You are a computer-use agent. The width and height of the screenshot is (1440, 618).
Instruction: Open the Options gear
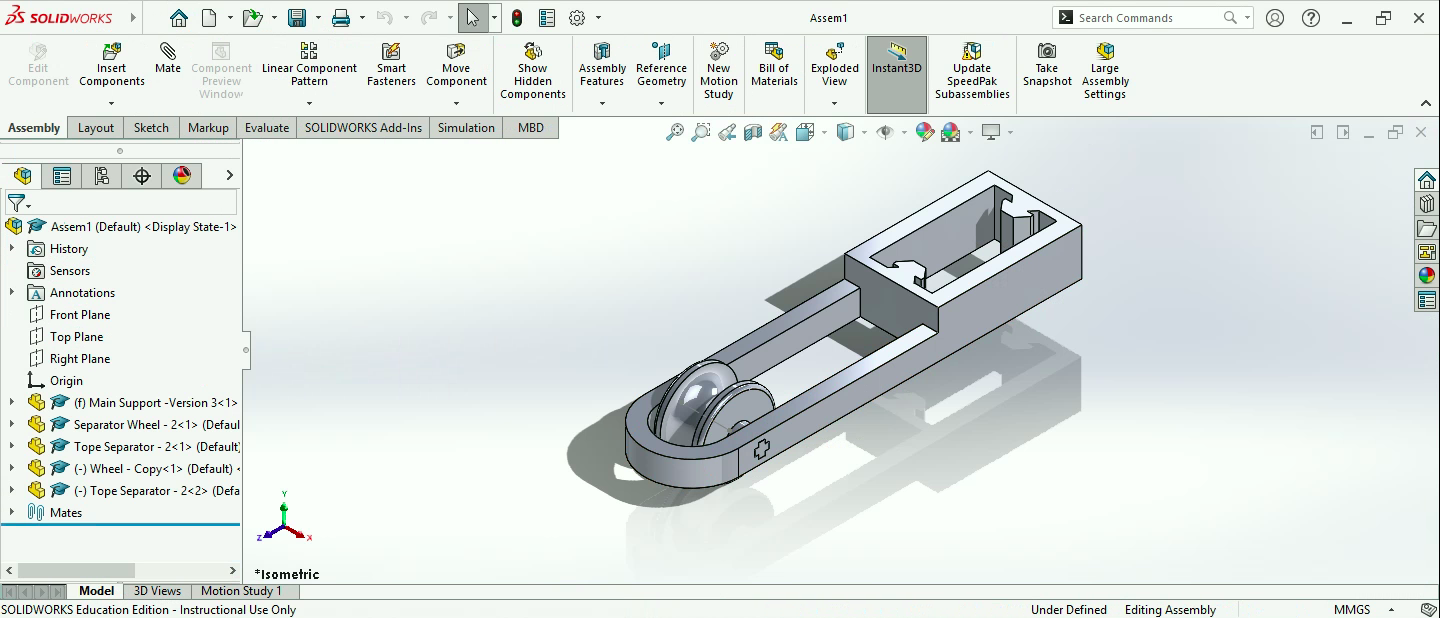click(x=577, y=18)
